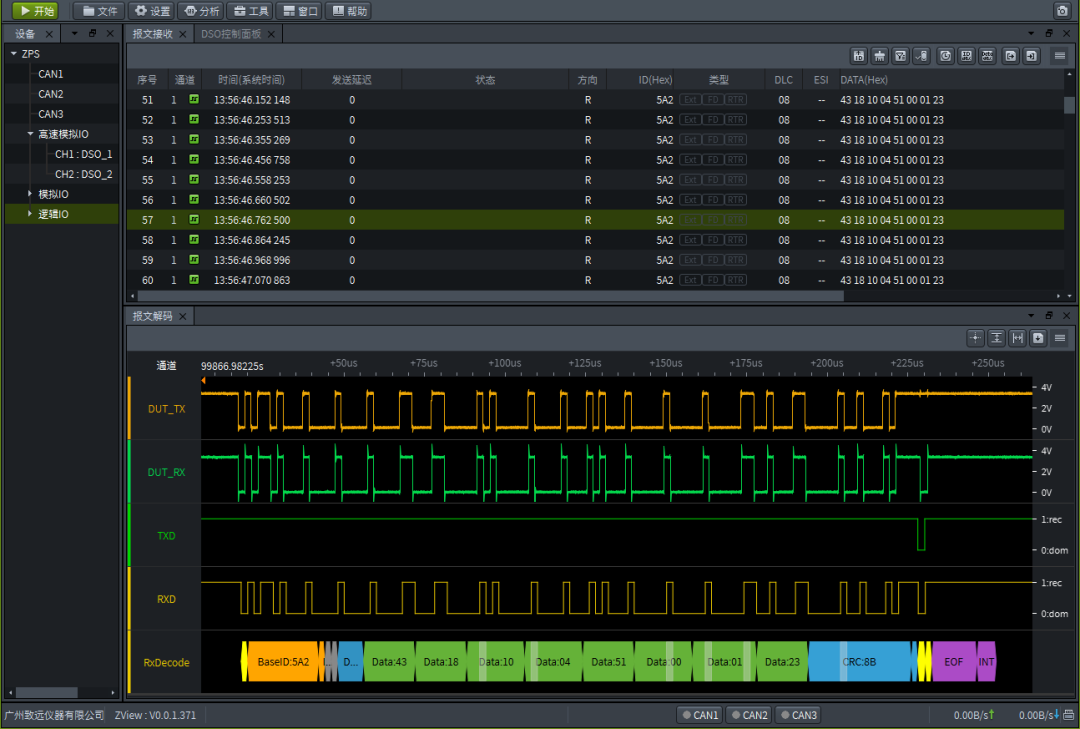Screen dimensions: 1080x729
Task: Click the status bar network icon at far right
Action: pyautogui.click(x=1068, y=715)
